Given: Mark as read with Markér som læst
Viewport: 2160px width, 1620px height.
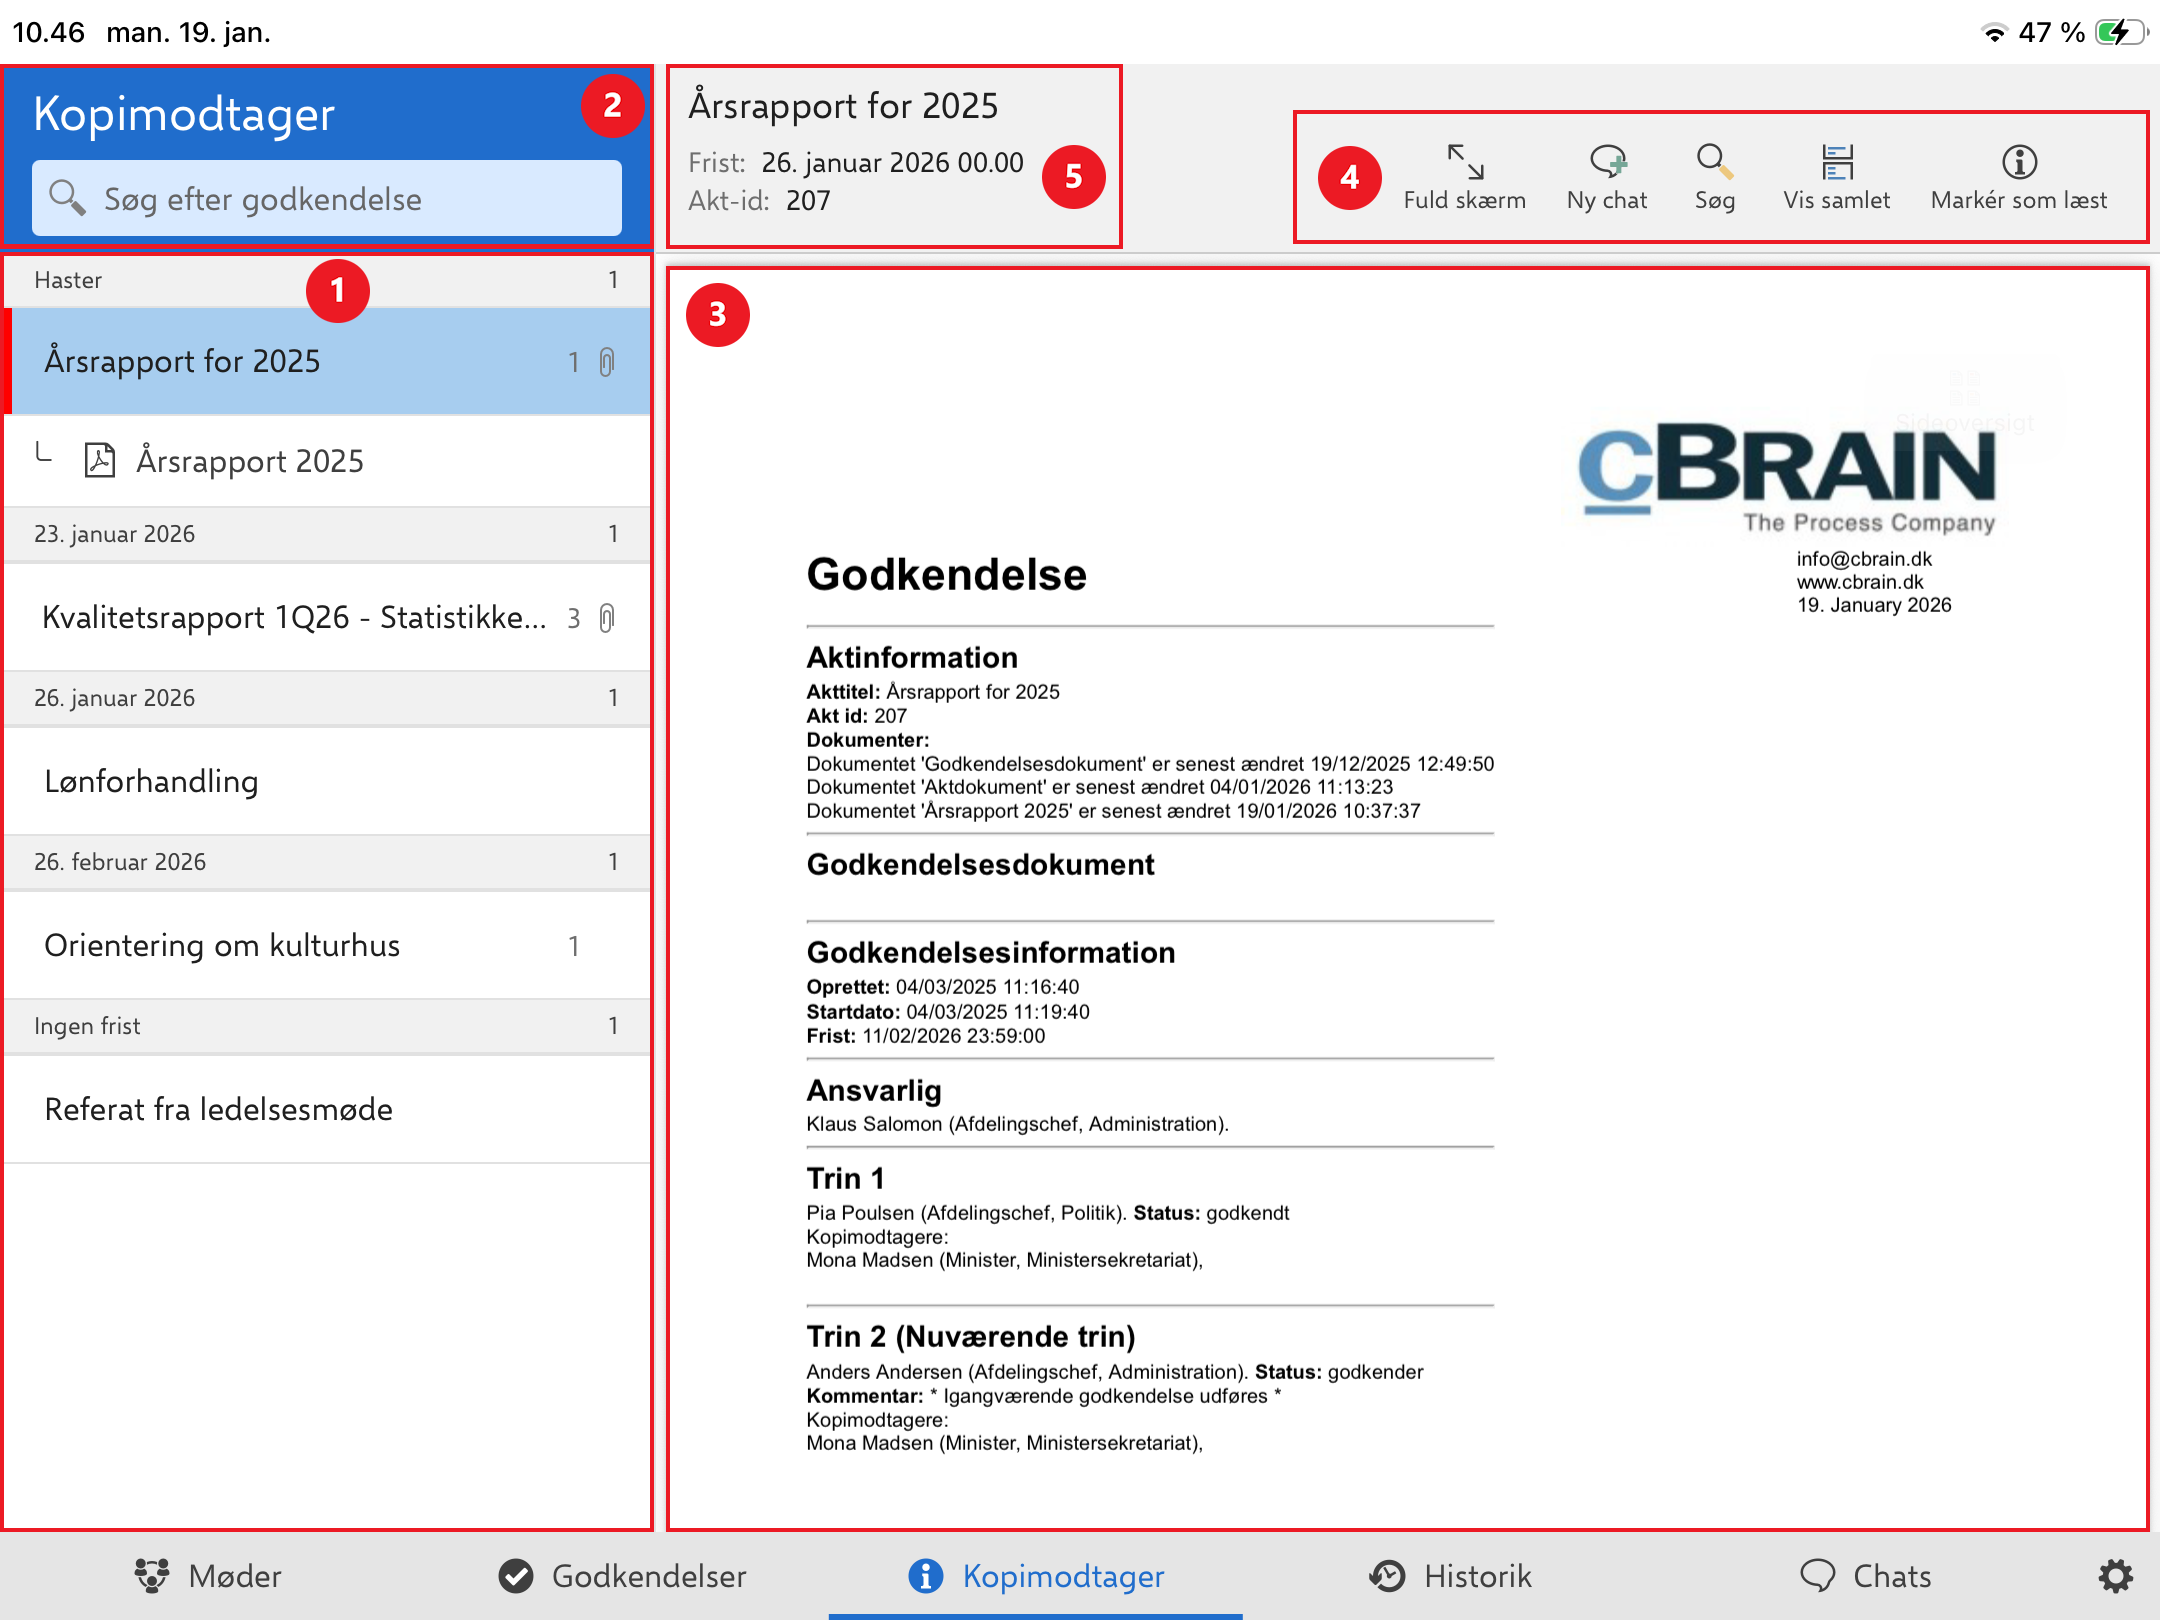Looking at the screenshot, I should click(2018, 177).
